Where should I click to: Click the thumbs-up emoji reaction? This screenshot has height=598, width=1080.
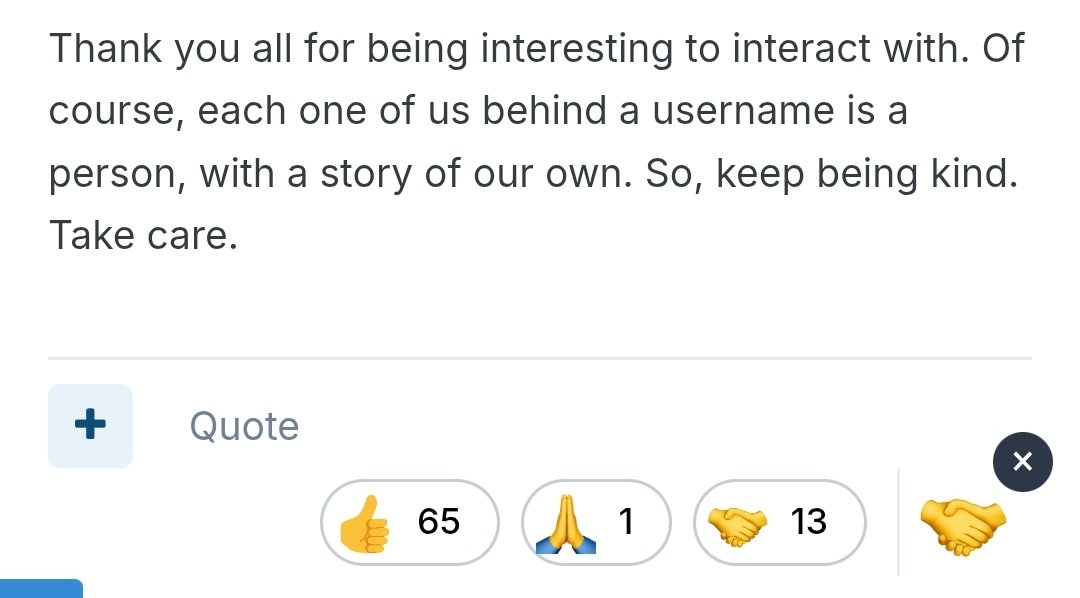[363, 523]
